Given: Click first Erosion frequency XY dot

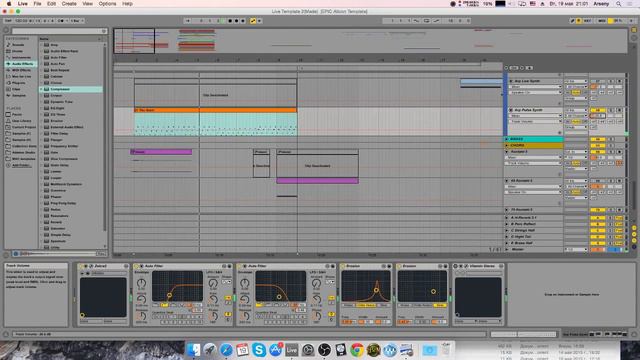Looking at the screenshot, I should tap(376, 290).
